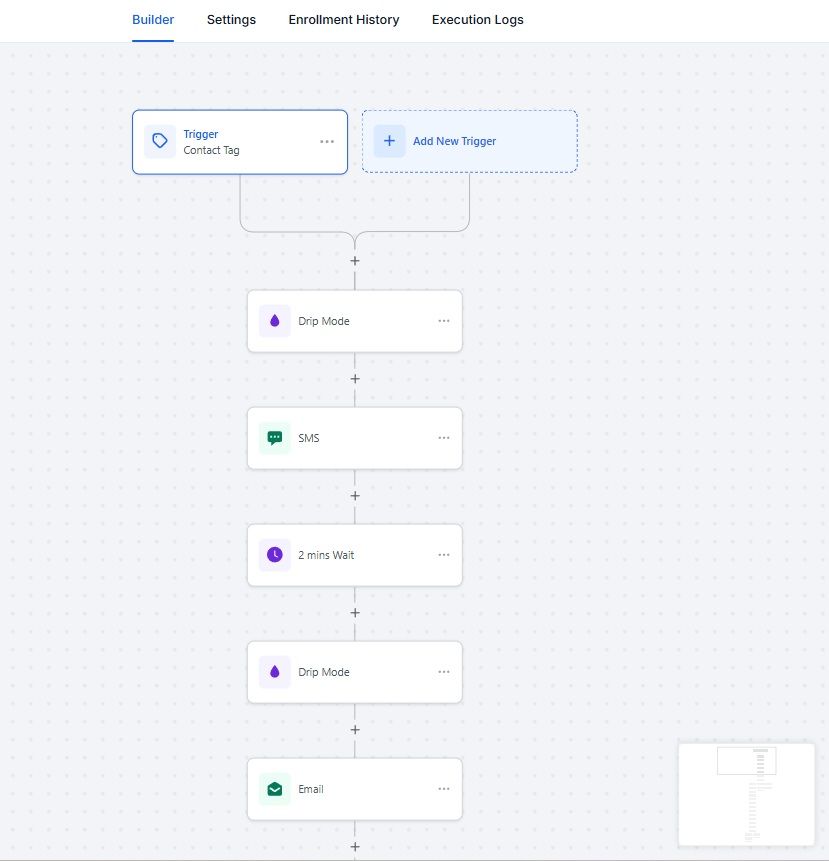
Task: Select the clock icon on 2 mins Wait
Action: coord(275,555)
